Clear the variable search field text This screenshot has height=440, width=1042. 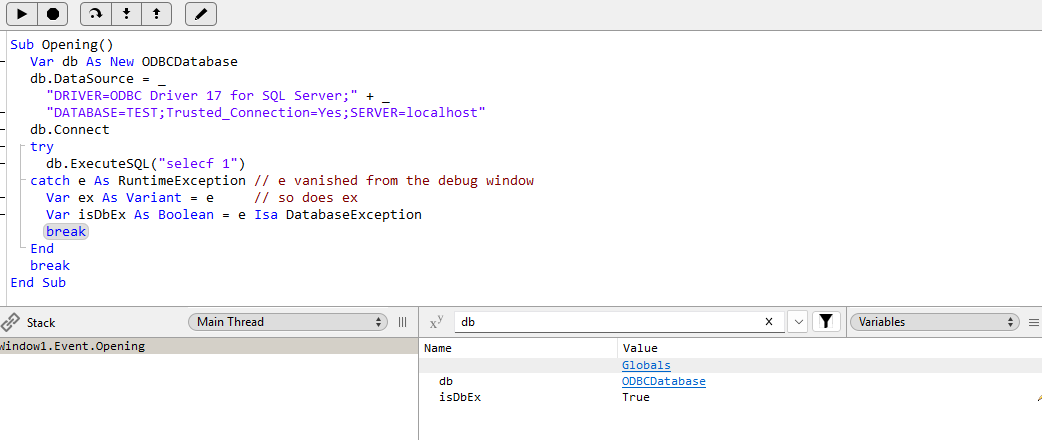pos(768,322)
